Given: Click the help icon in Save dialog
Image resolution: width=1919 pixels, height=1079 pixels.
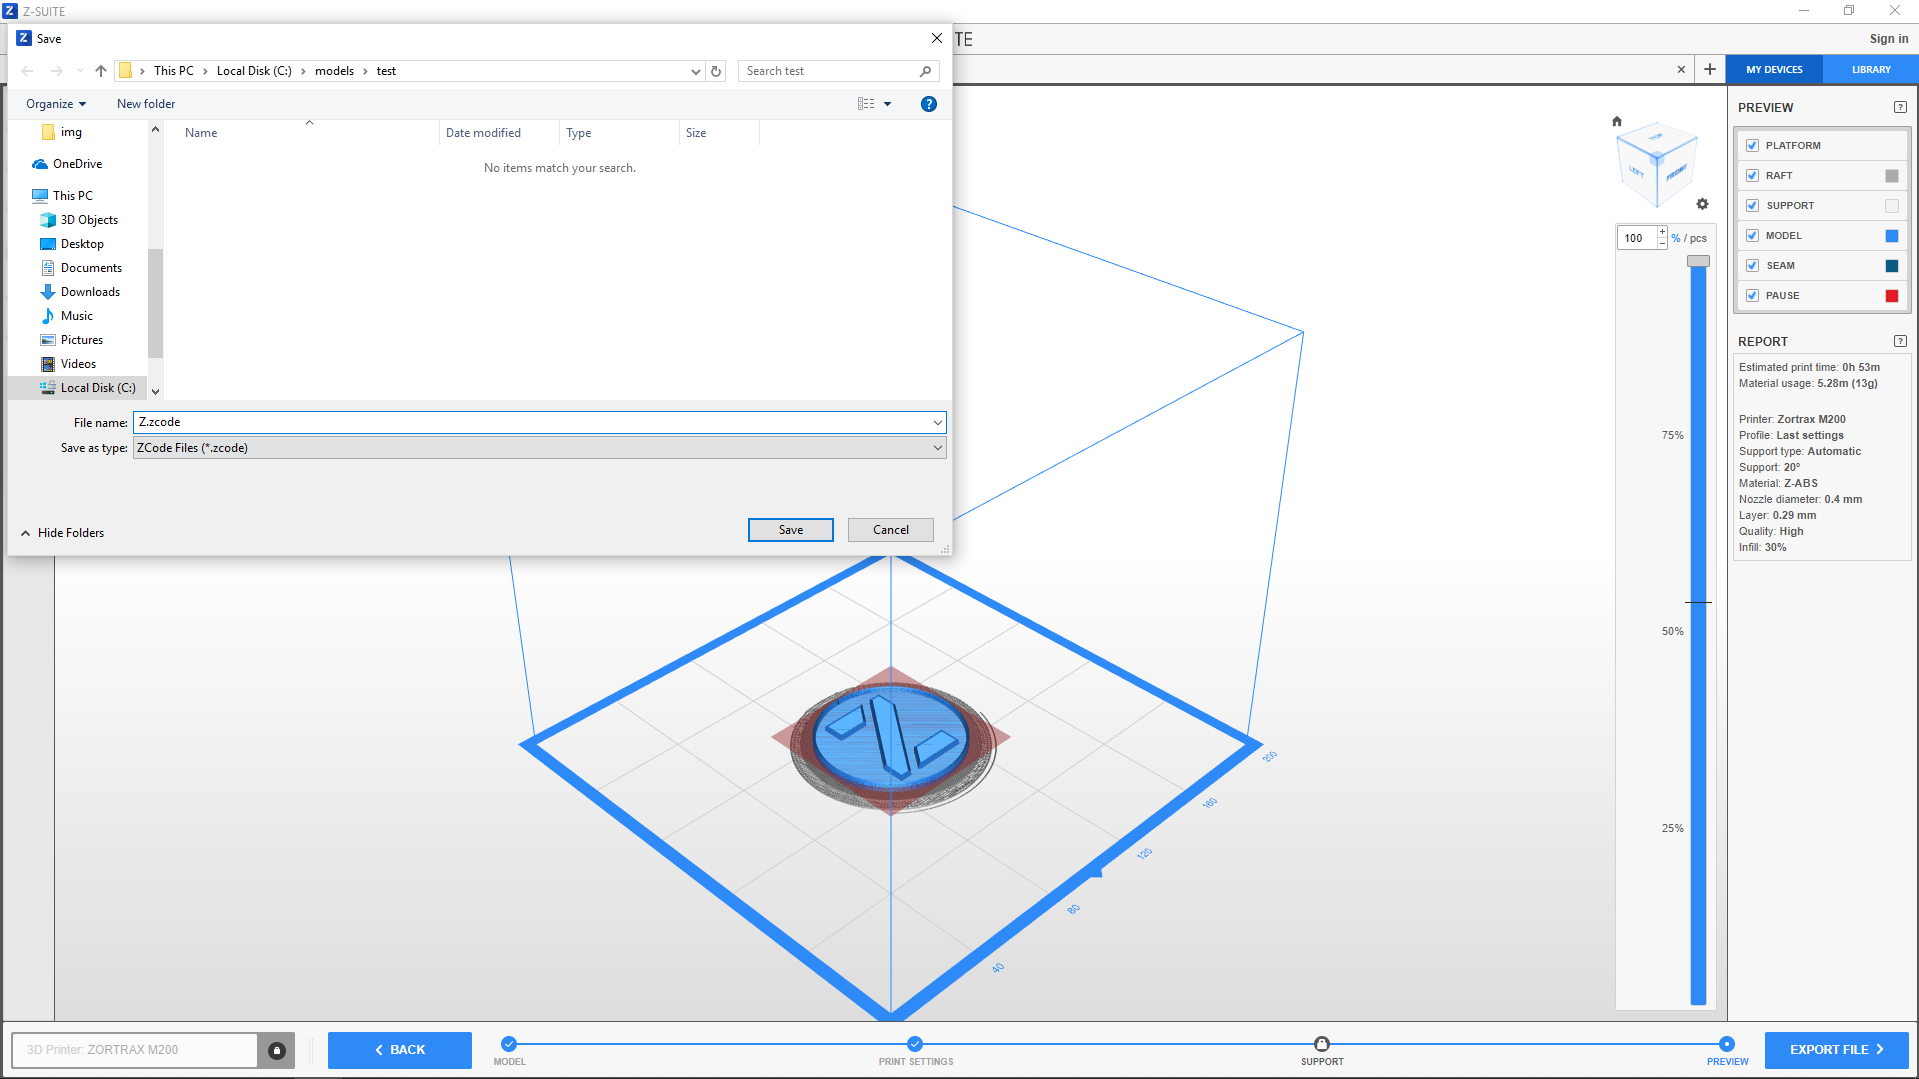Looking at the screenshot, I should click(928, 104).
